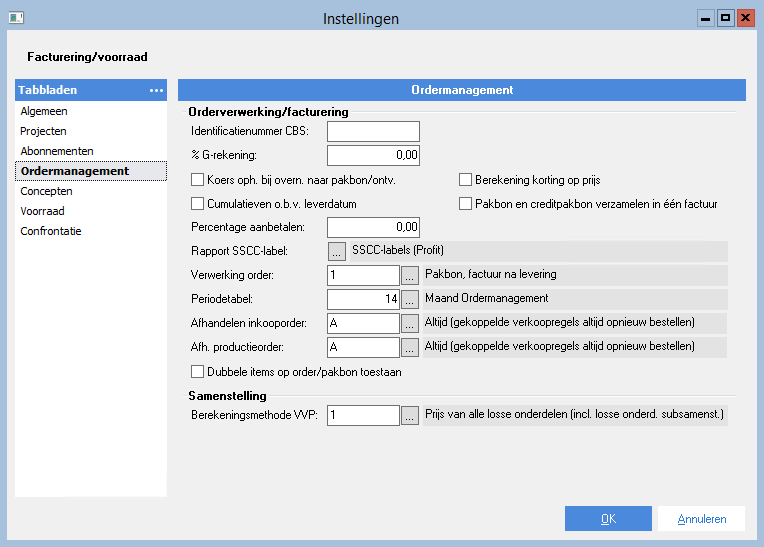This screenshot has height=547, width=764.
Task: Click the Periodetabel number field
Action: click(363, 300)
